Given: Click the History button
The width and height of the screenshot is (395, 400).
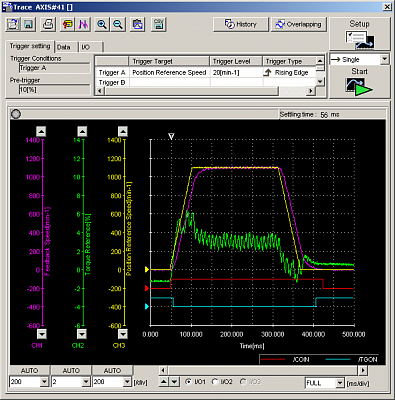Looking at the screenshot, I should click(x=241, y=24).
